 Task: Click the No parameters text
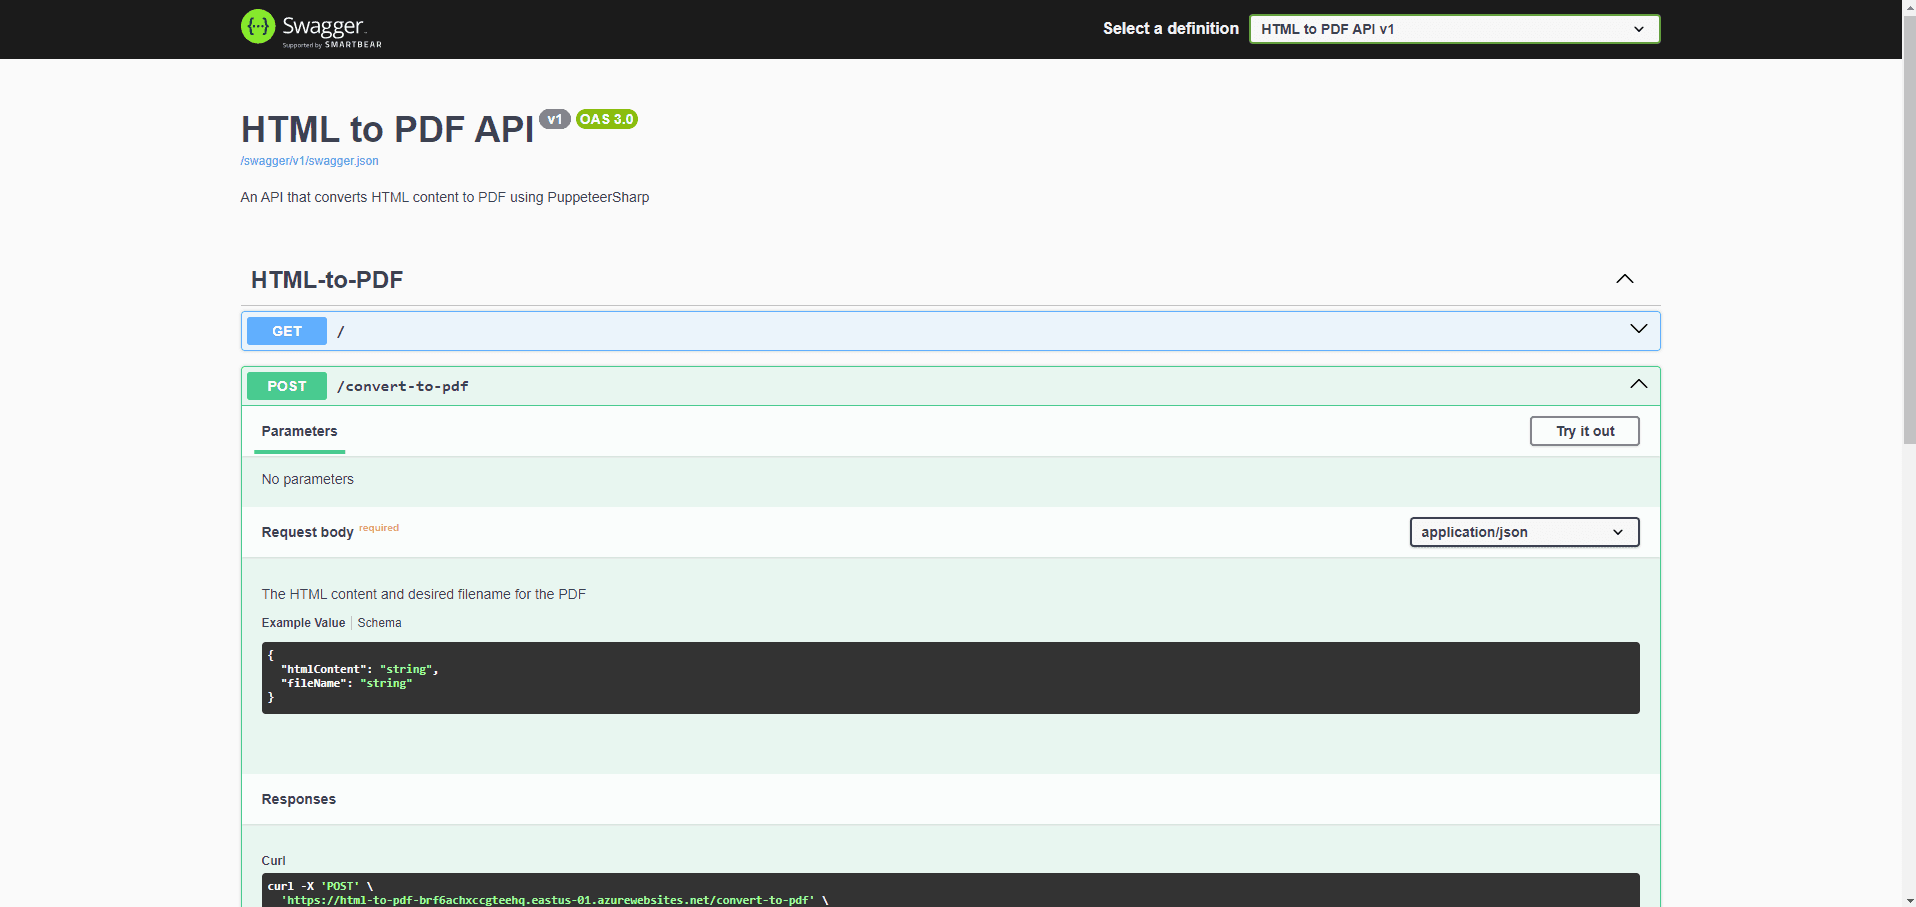[x=307, y=479]
